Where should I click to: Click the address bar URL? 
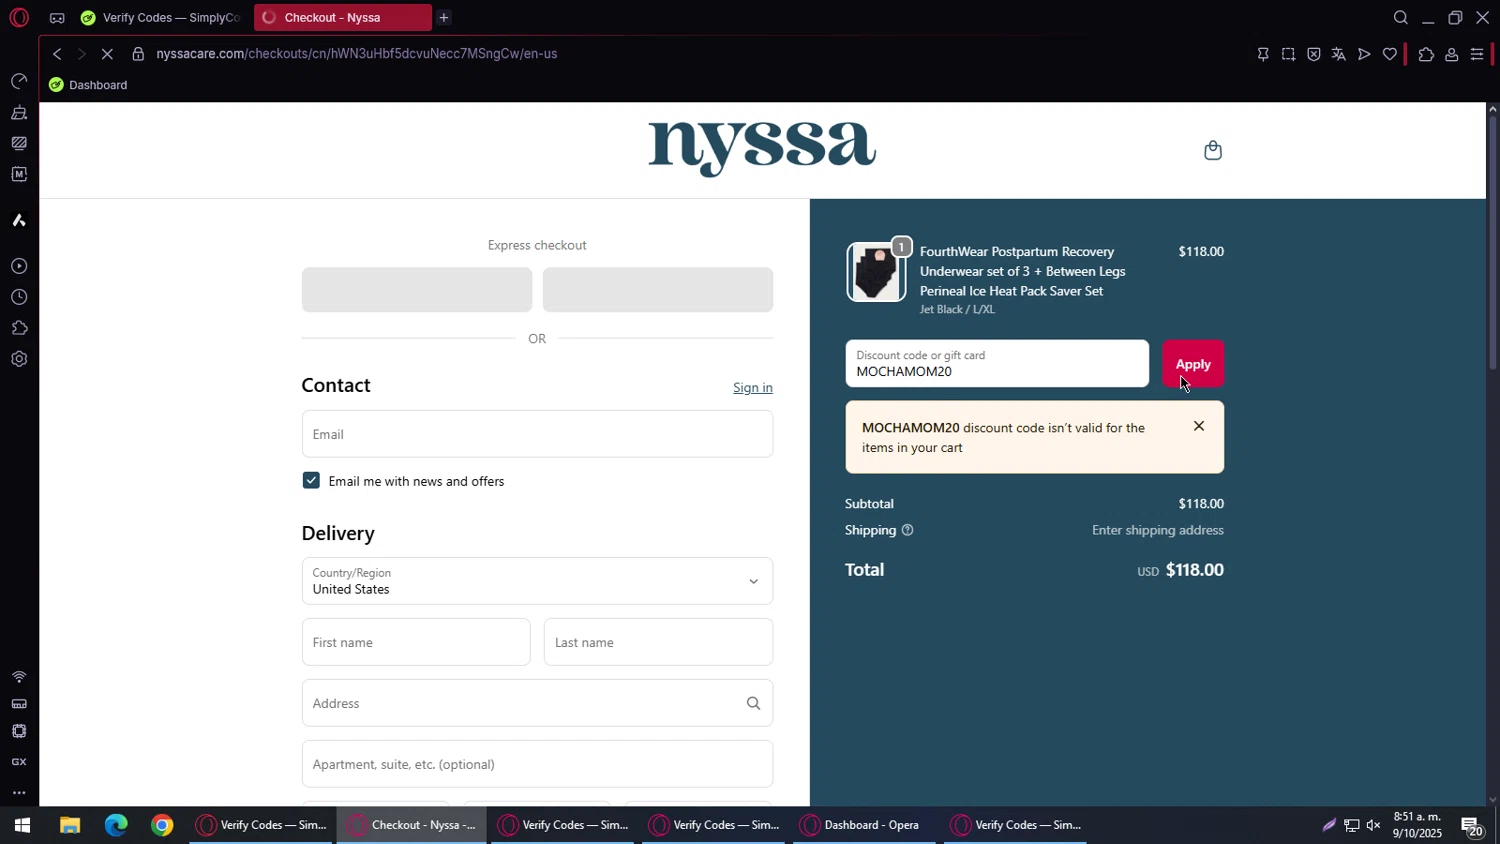pos(356,54)
